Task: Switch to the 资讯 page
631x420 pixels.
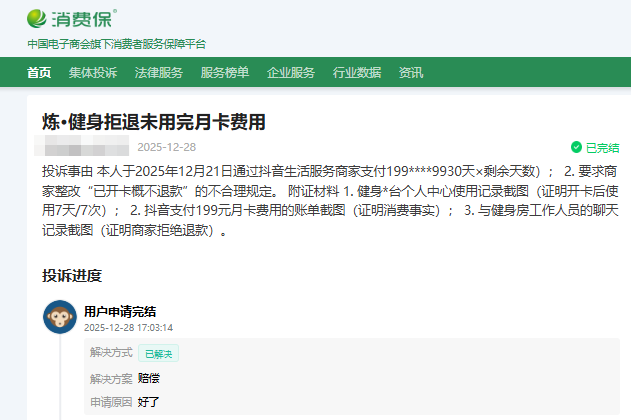Action: pyautogui.click(x=410, y=73)
